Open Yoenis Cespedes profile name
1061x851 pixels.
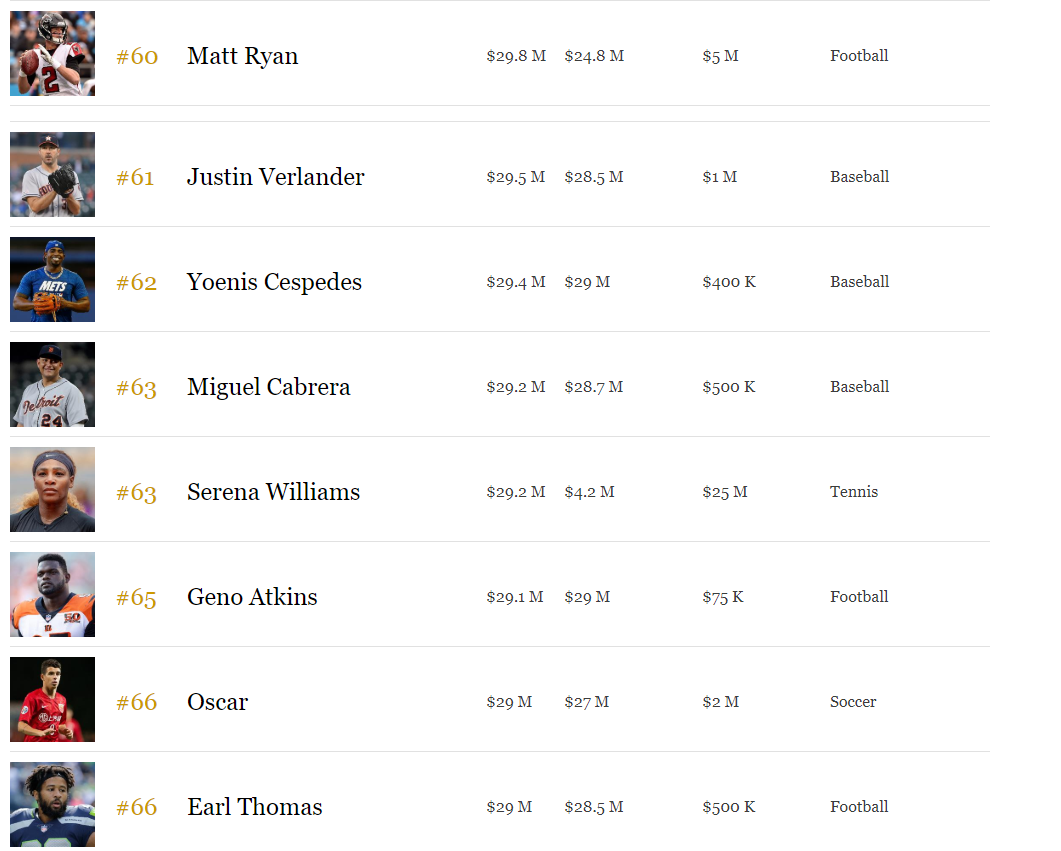click(274, 282)
